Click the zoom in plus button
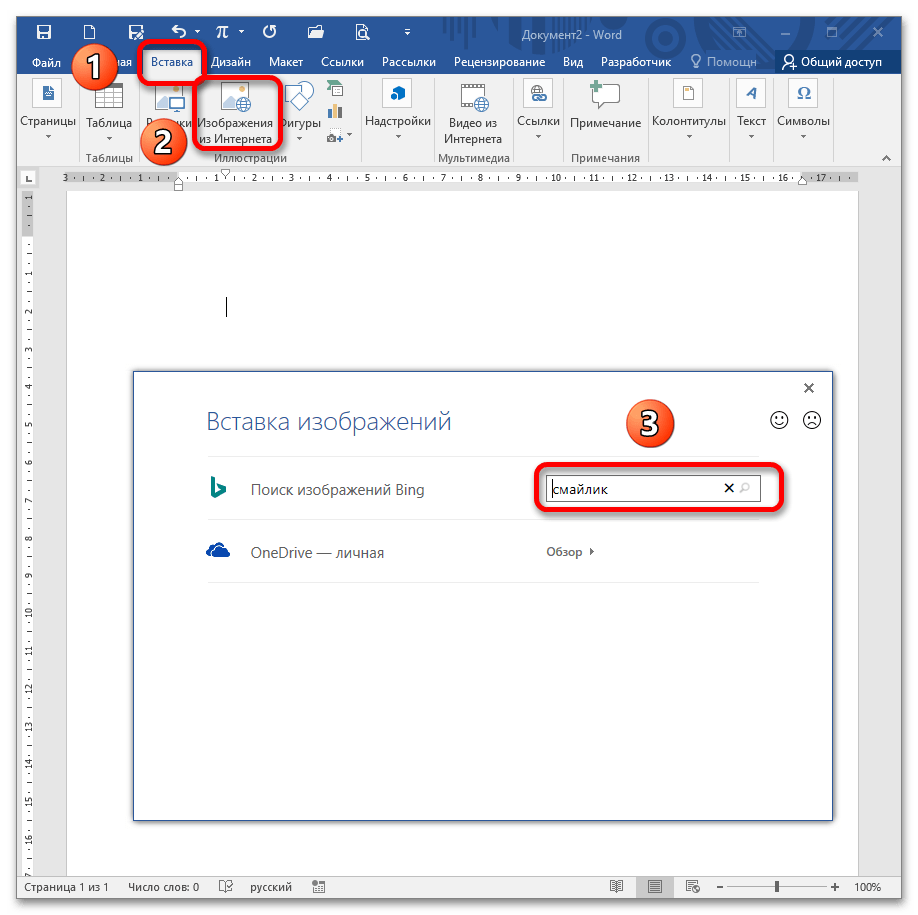Image resolution: width=918 pixels, height=915 pixels. 835,887
